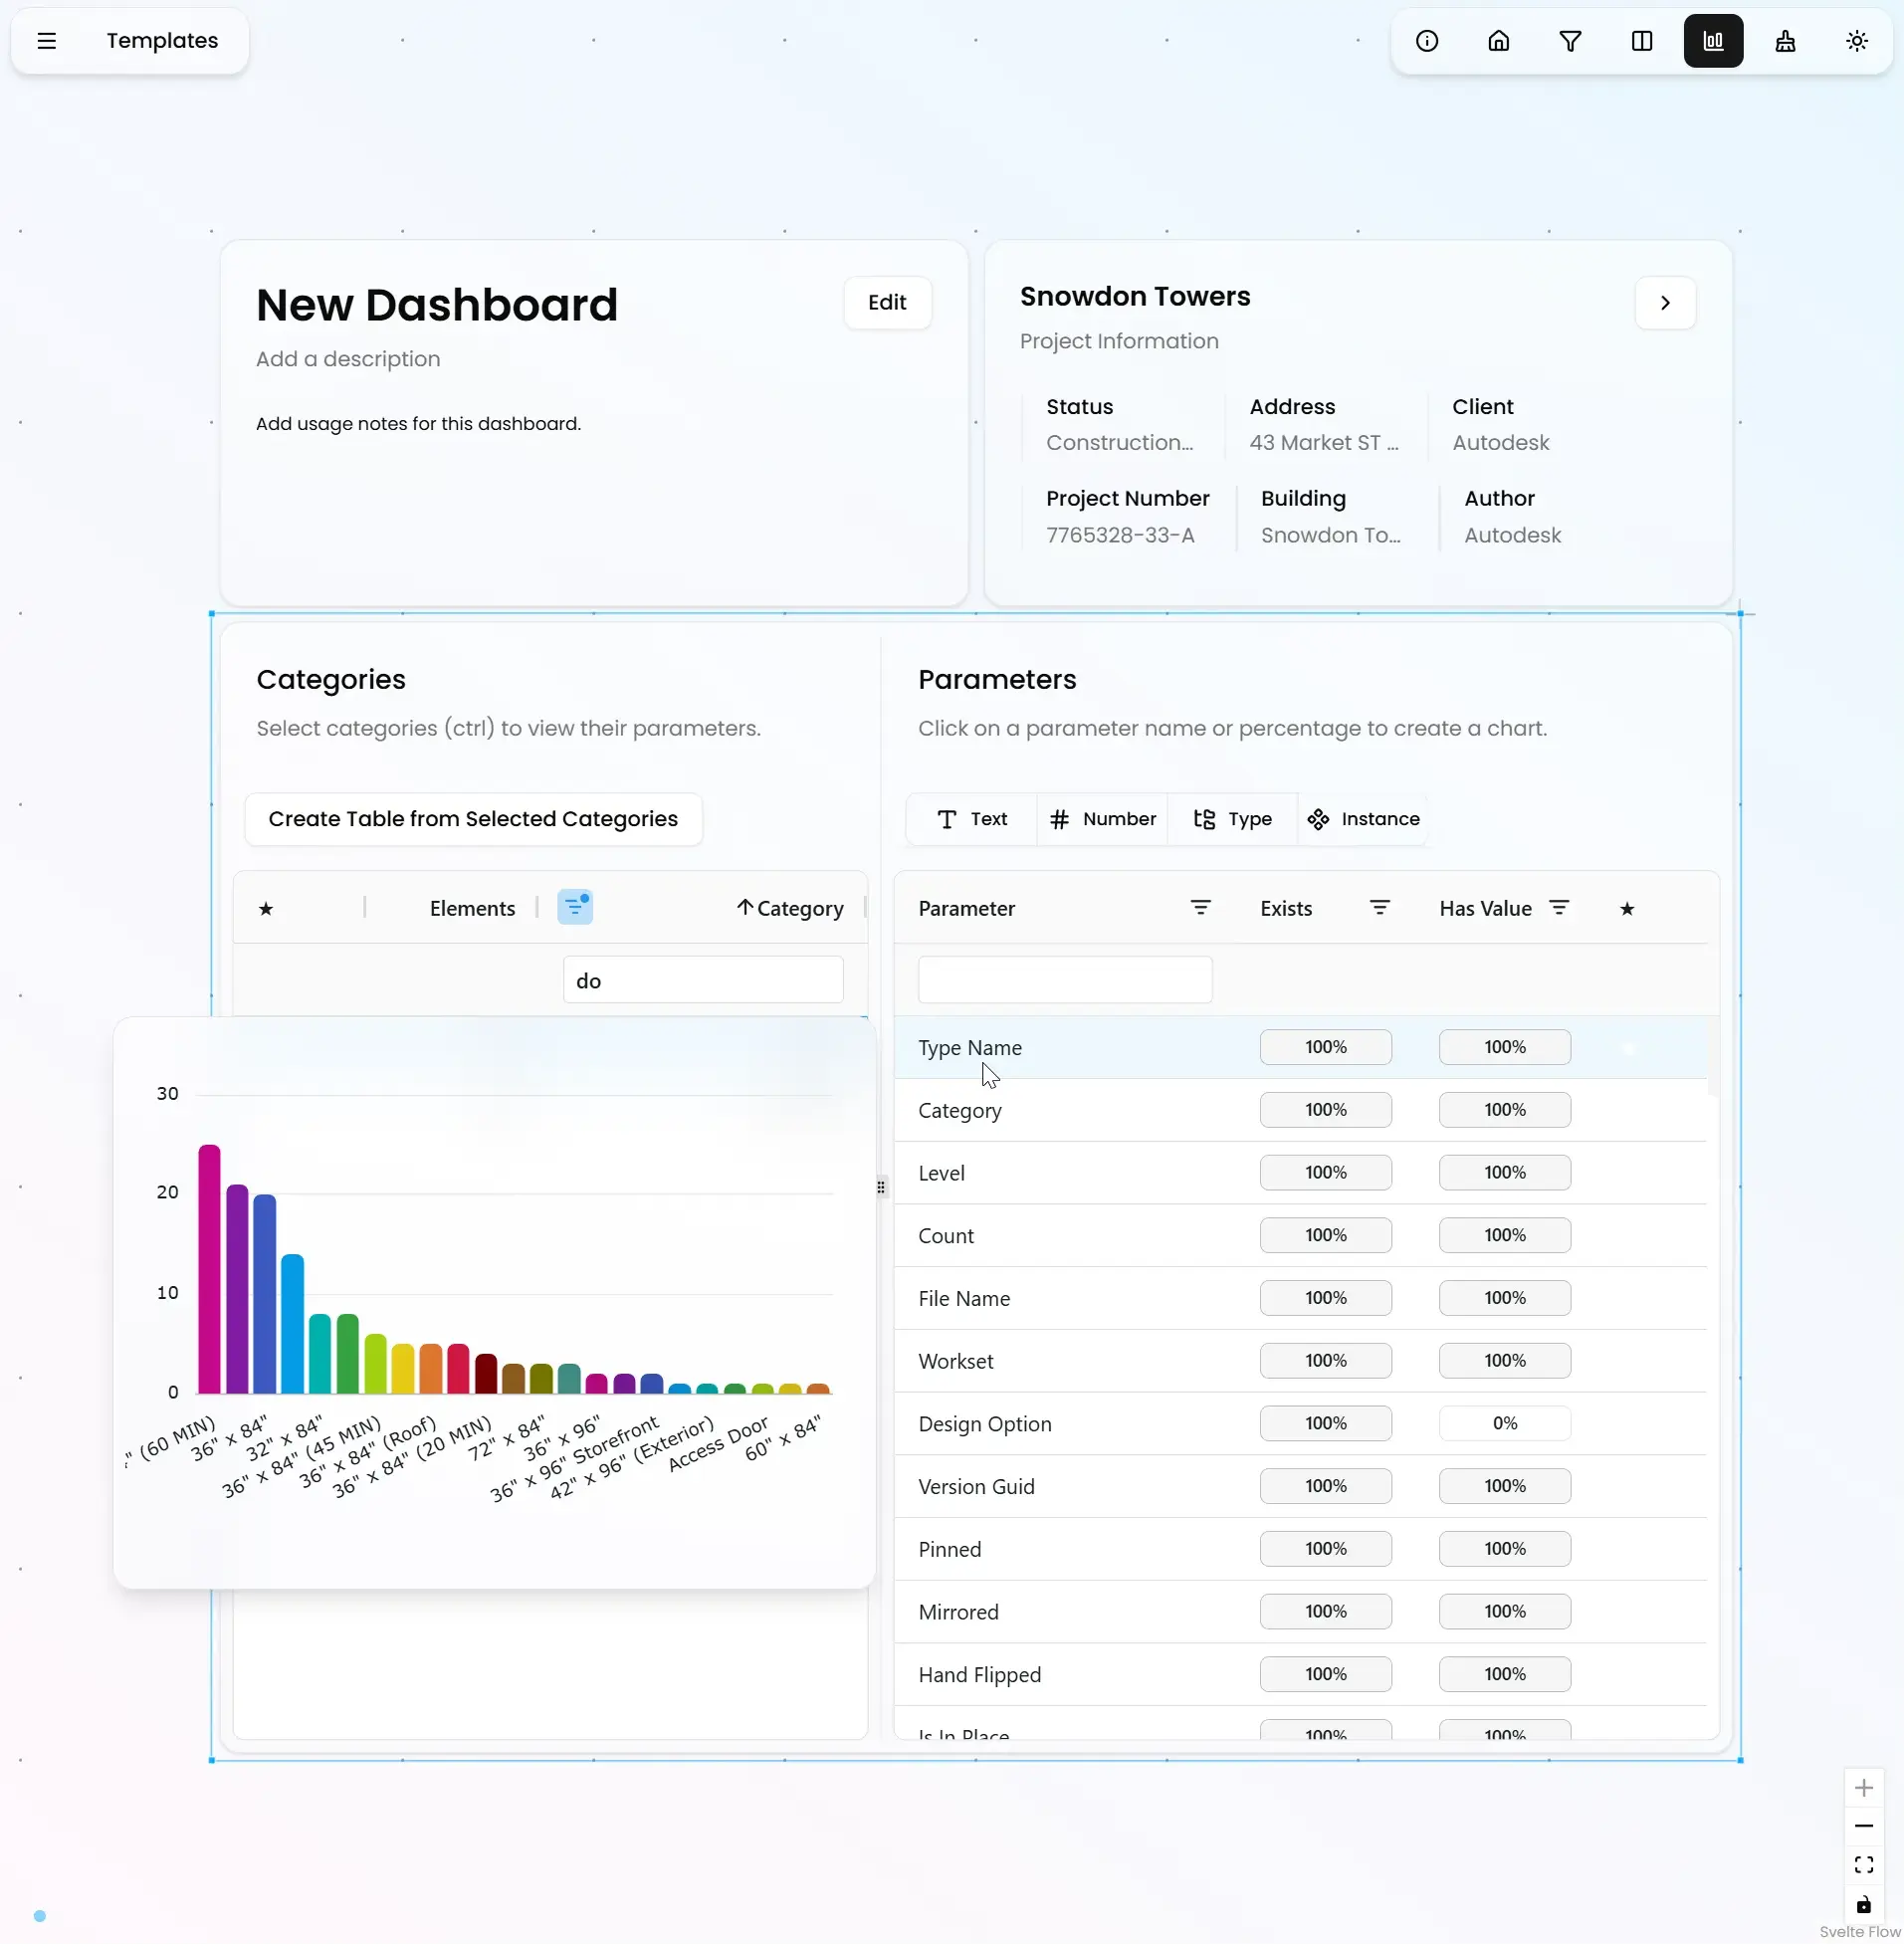The image size is (1904, 1944).
Task: Open the filter funnel icon in toolbar
Action: pos(1570,41)
